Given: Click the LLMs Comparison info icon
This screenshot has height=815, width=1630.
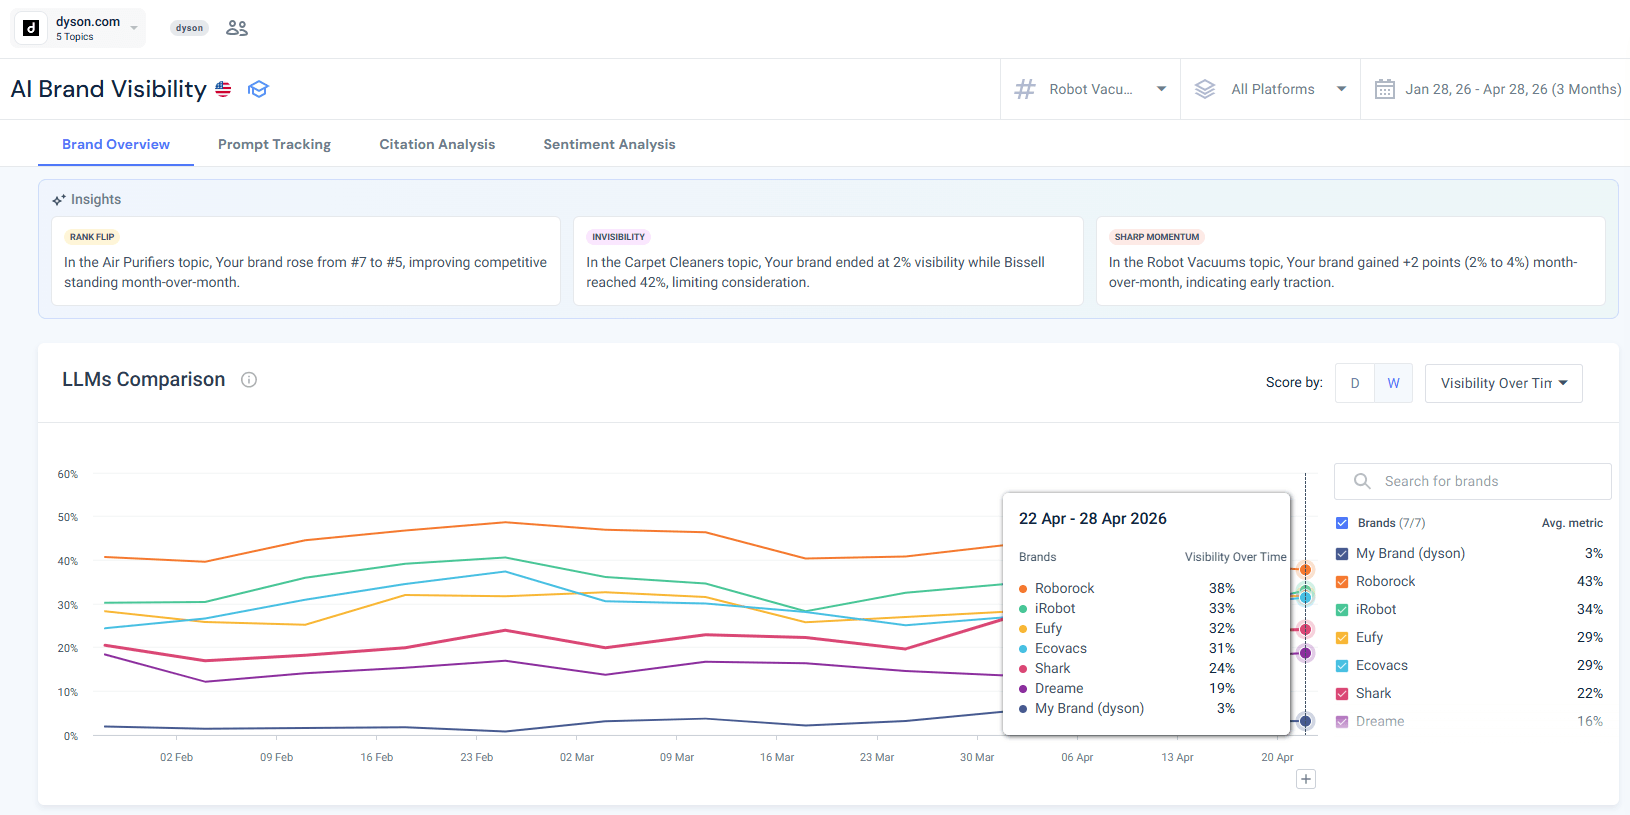Looking at the screenshot, I should [249, 380].
